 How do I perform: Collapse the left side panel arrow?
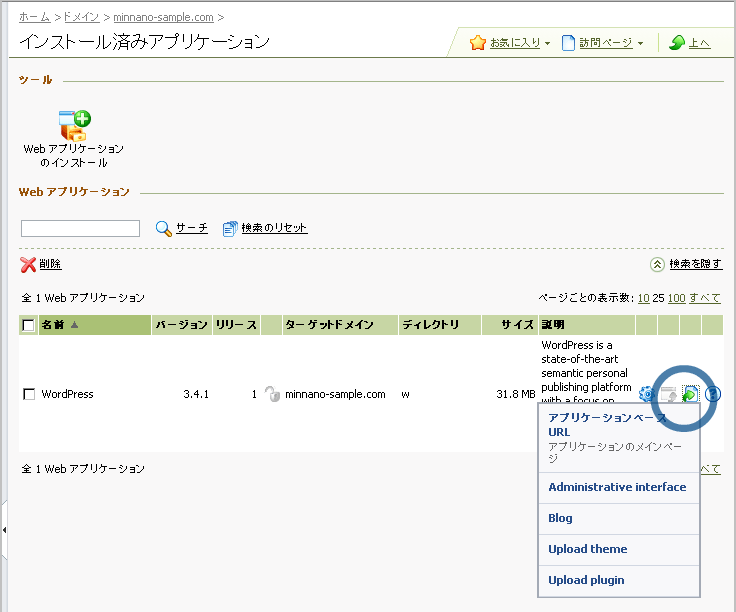point(4,530)
